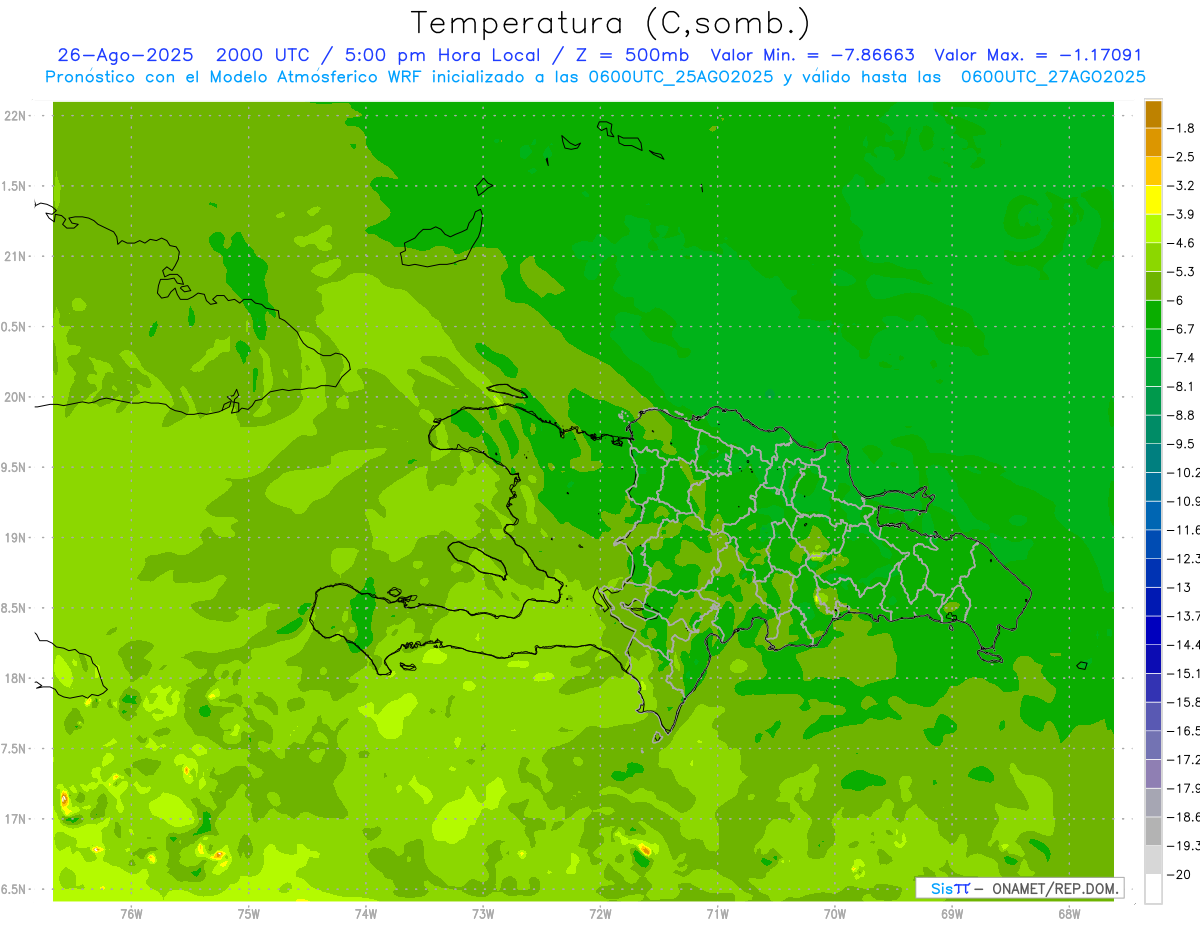This screenshot has width=1200, height=927.
Task: Click the "72W" longitude label
Action: click(600, 914)
